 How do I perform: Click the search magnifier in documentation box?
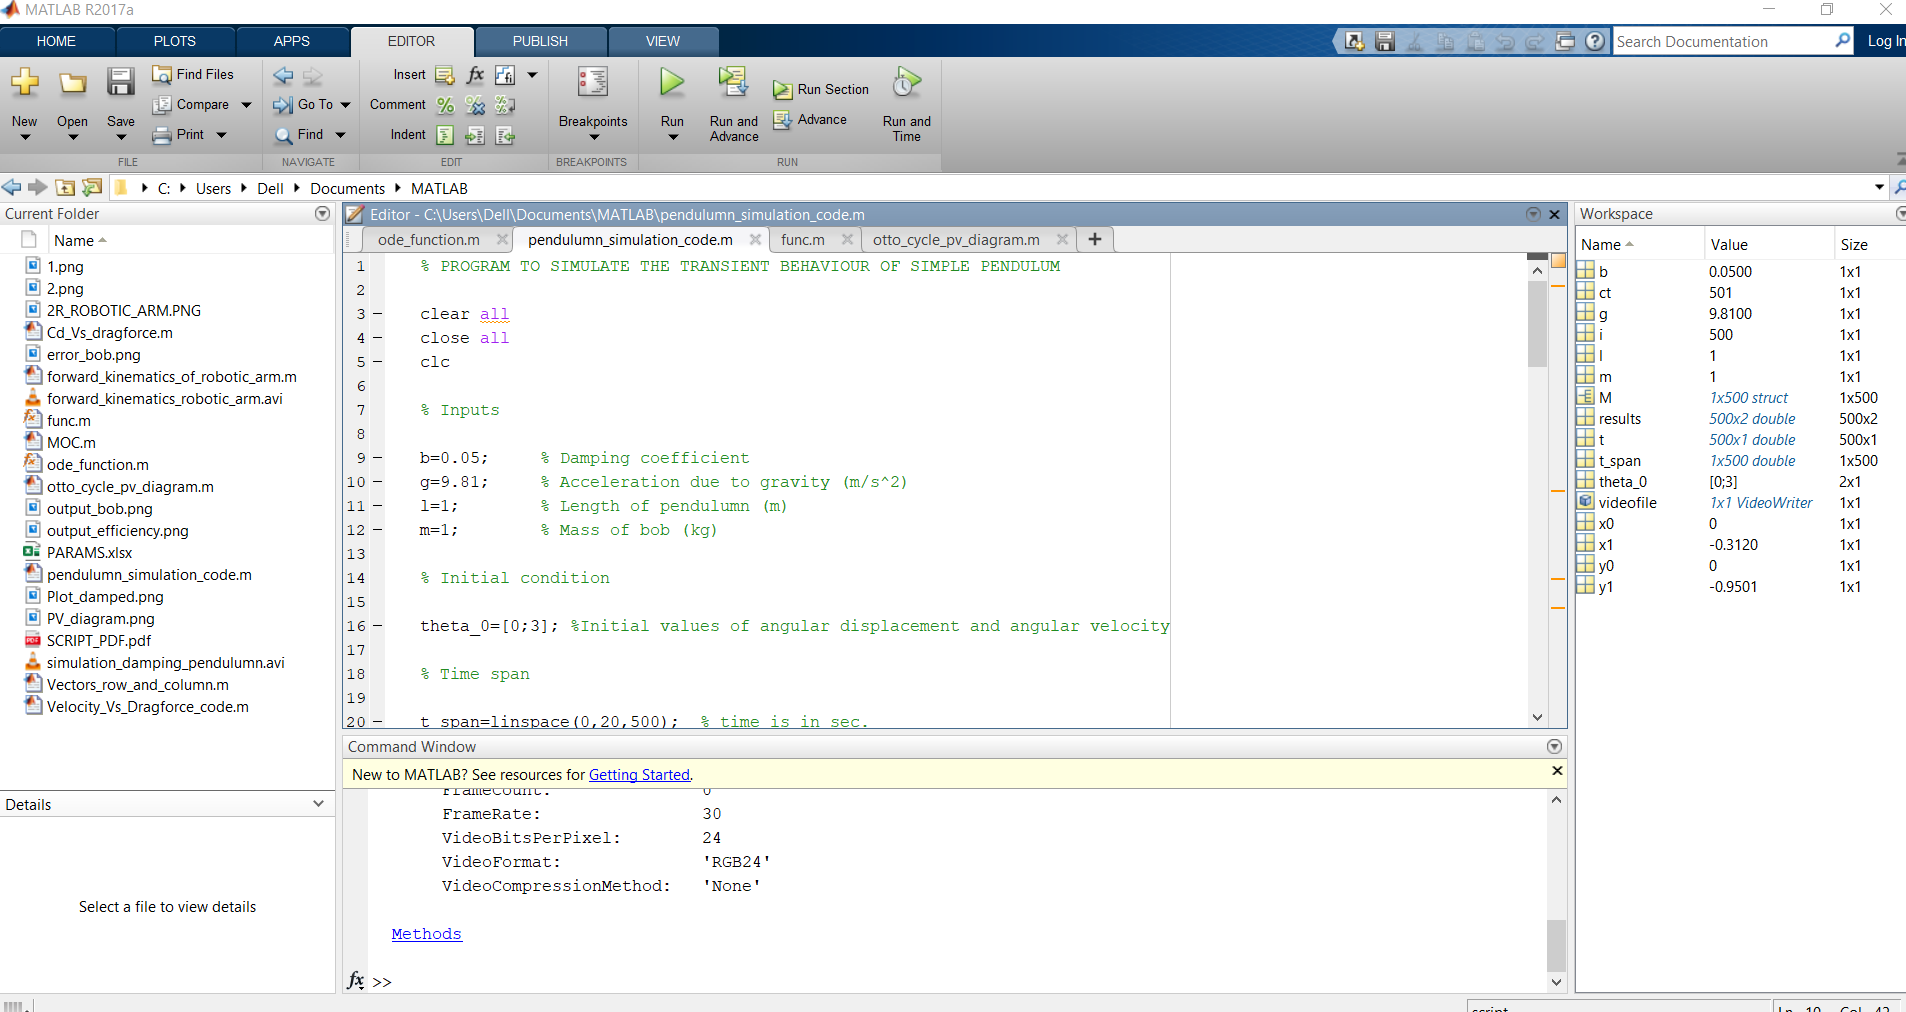1842,40
